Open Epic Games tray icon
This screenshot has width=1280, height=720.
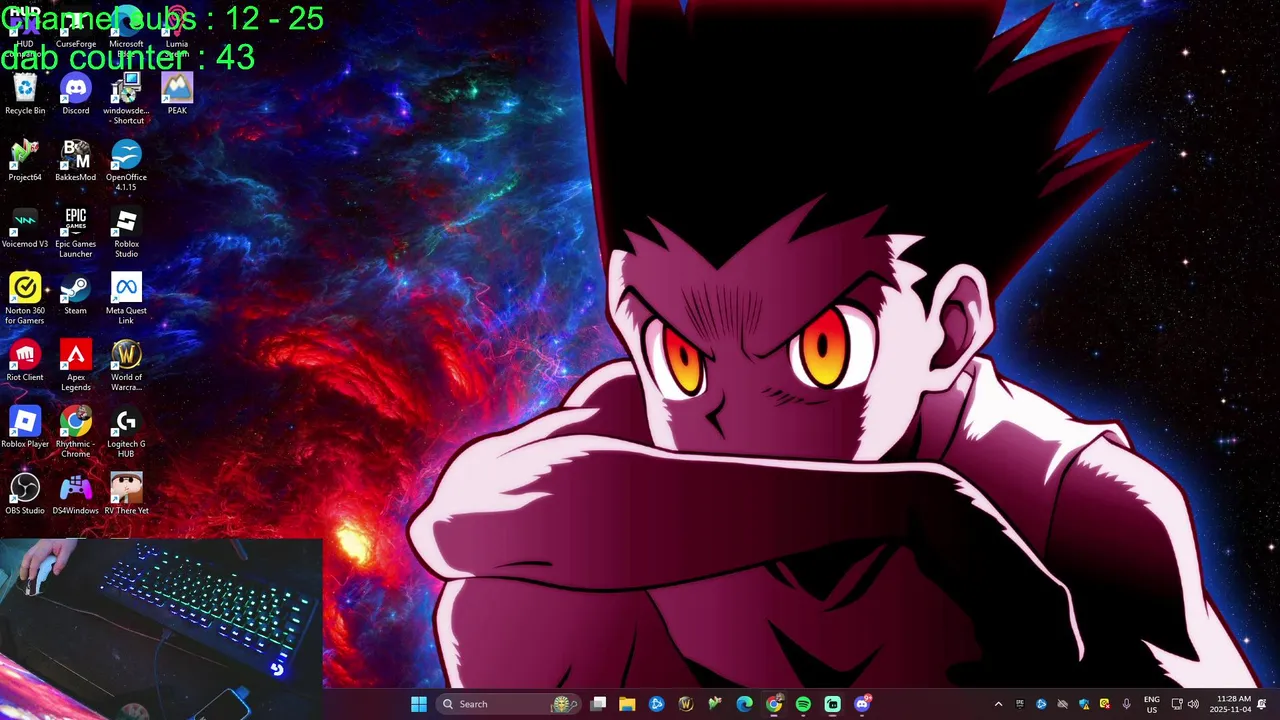1020,704
